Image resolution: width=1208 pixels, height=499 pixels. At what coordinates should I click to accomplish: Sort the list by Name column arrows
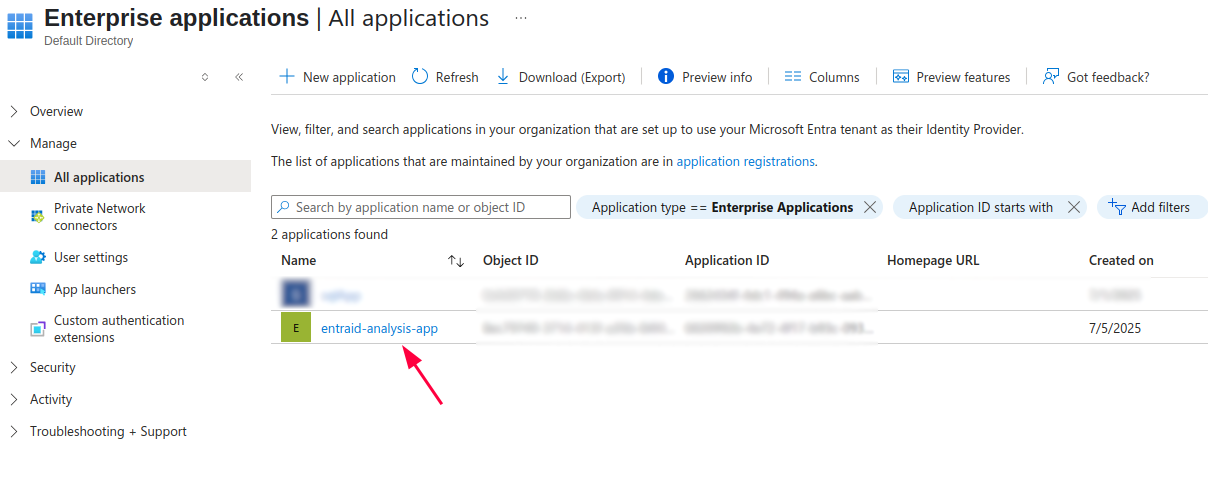click(x=456, y=261)
